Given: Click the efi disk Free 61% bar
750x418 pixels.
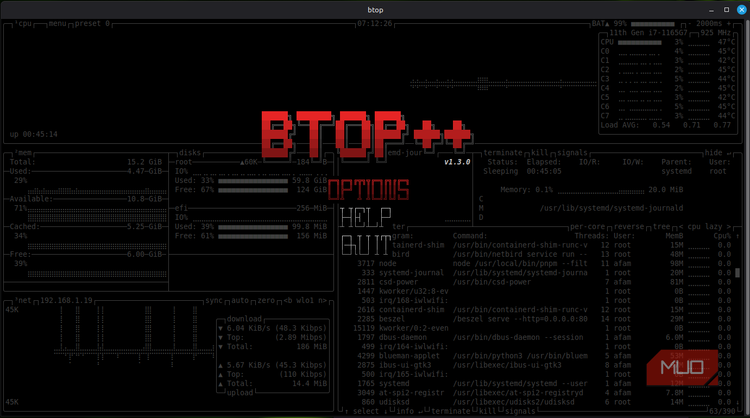Looking at the screenshot, I should [253, 236].
